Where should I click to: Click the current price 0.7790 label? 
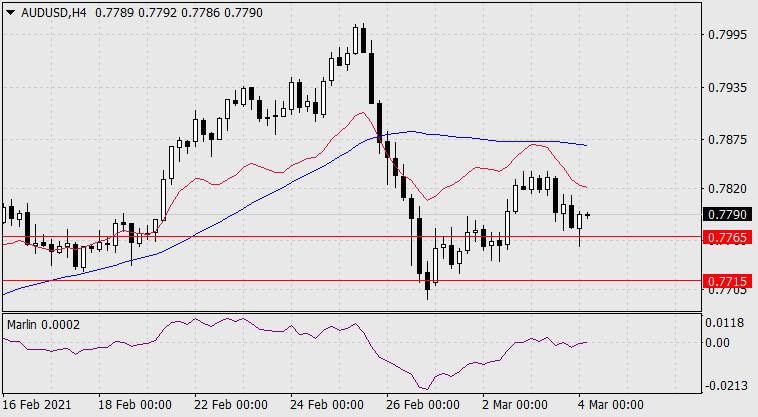coord(727,214)
